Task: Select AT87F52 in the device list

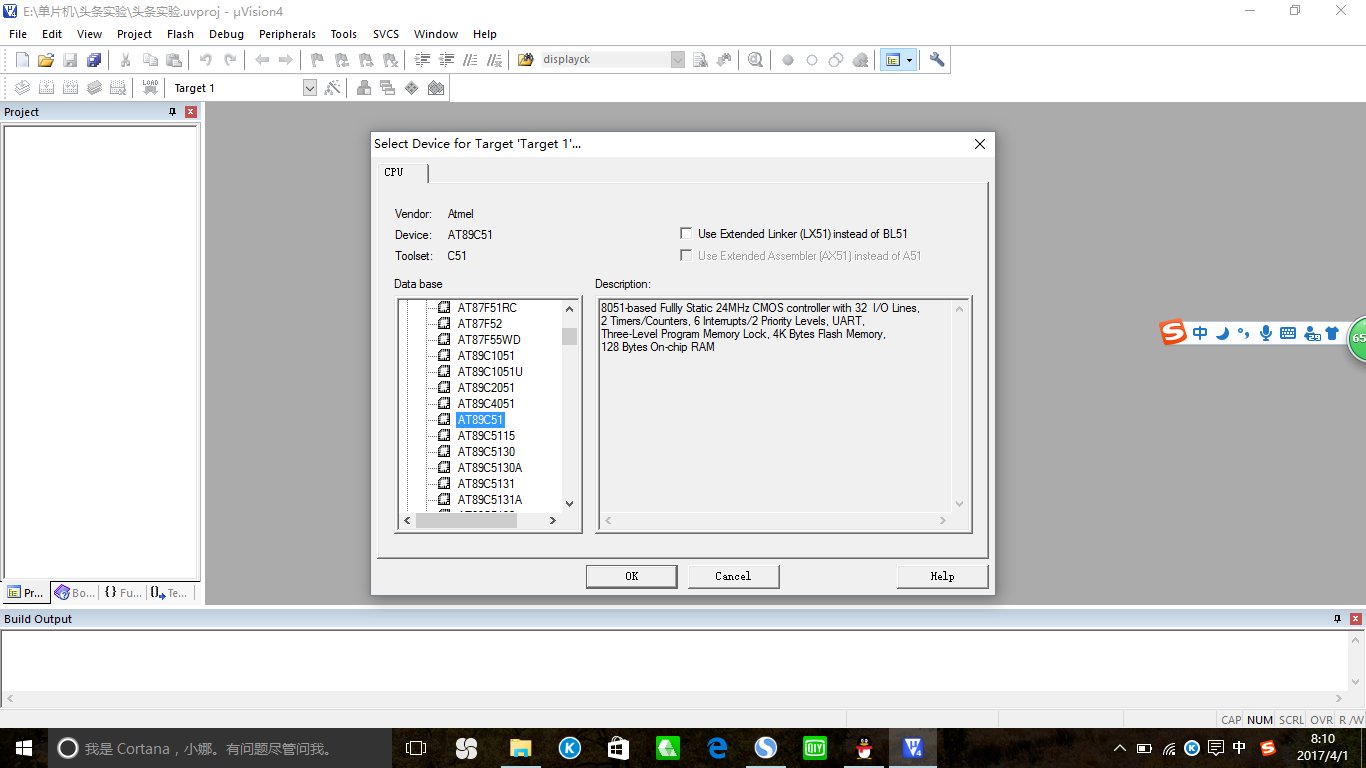Action: click(x=480, y=324)
